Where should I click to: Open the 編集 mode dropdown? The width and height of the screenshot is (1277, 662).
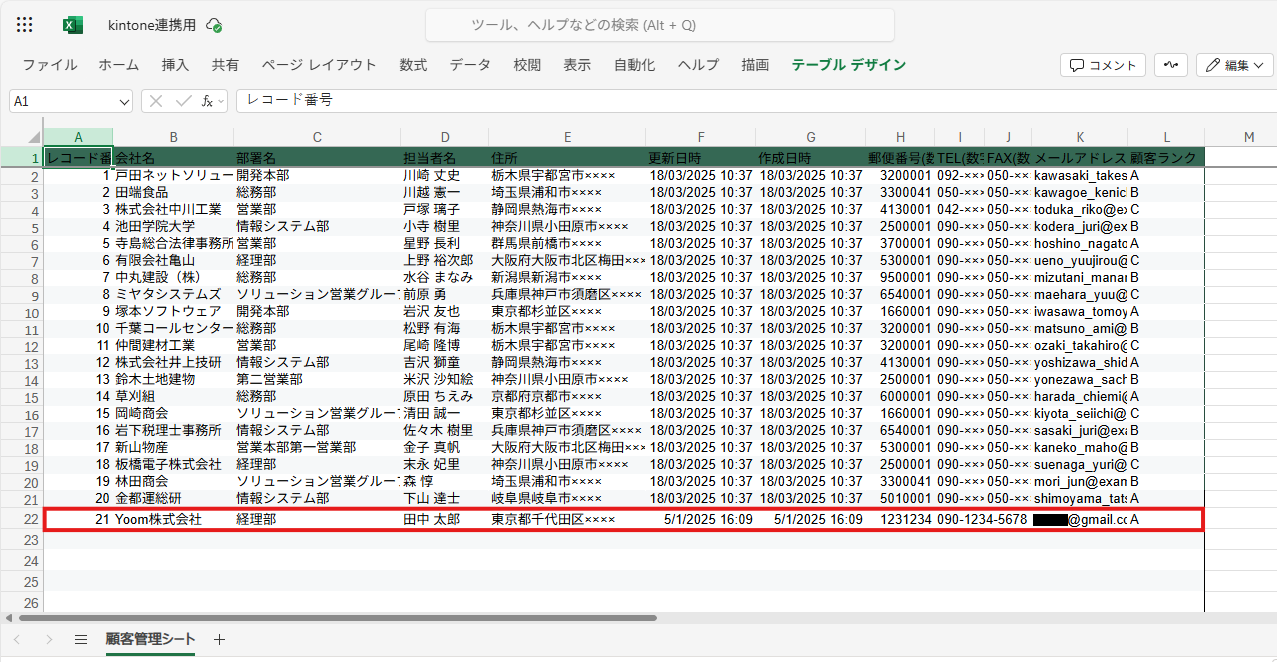coord(1234,65)
